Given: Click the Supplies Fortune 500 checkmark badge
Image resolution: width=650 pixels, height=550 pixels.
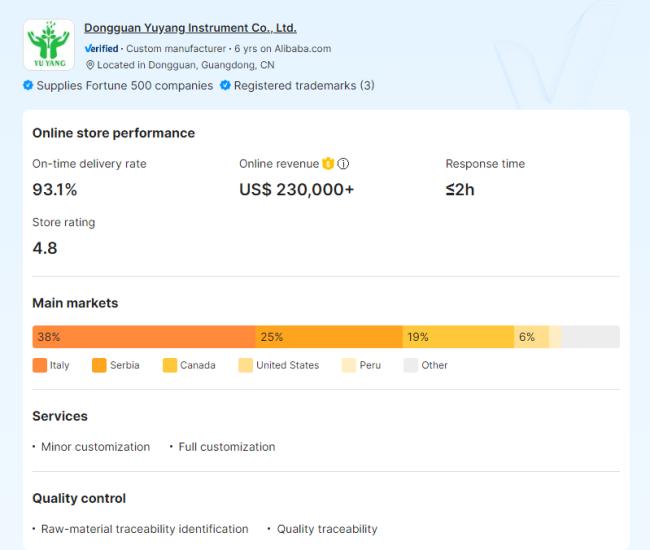Looking at the screenshot, I should point(28,86).
